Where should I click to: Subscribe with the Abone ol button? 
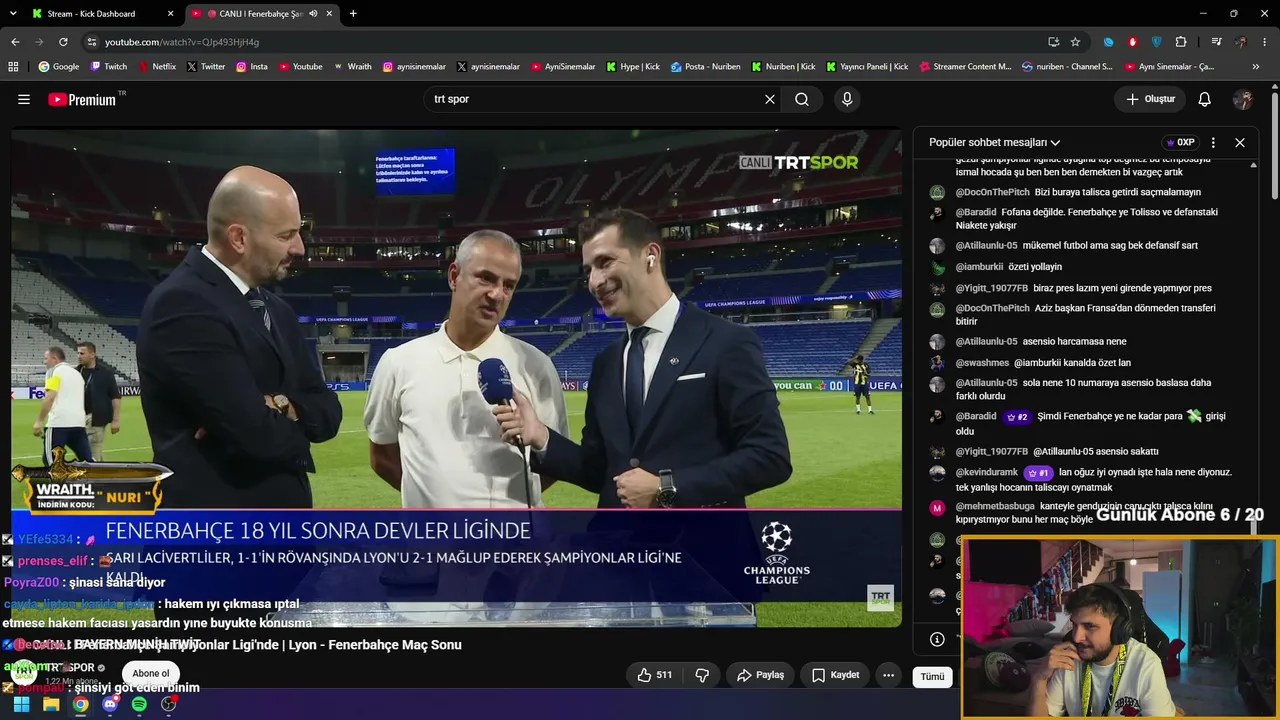[x=151, y=673]
